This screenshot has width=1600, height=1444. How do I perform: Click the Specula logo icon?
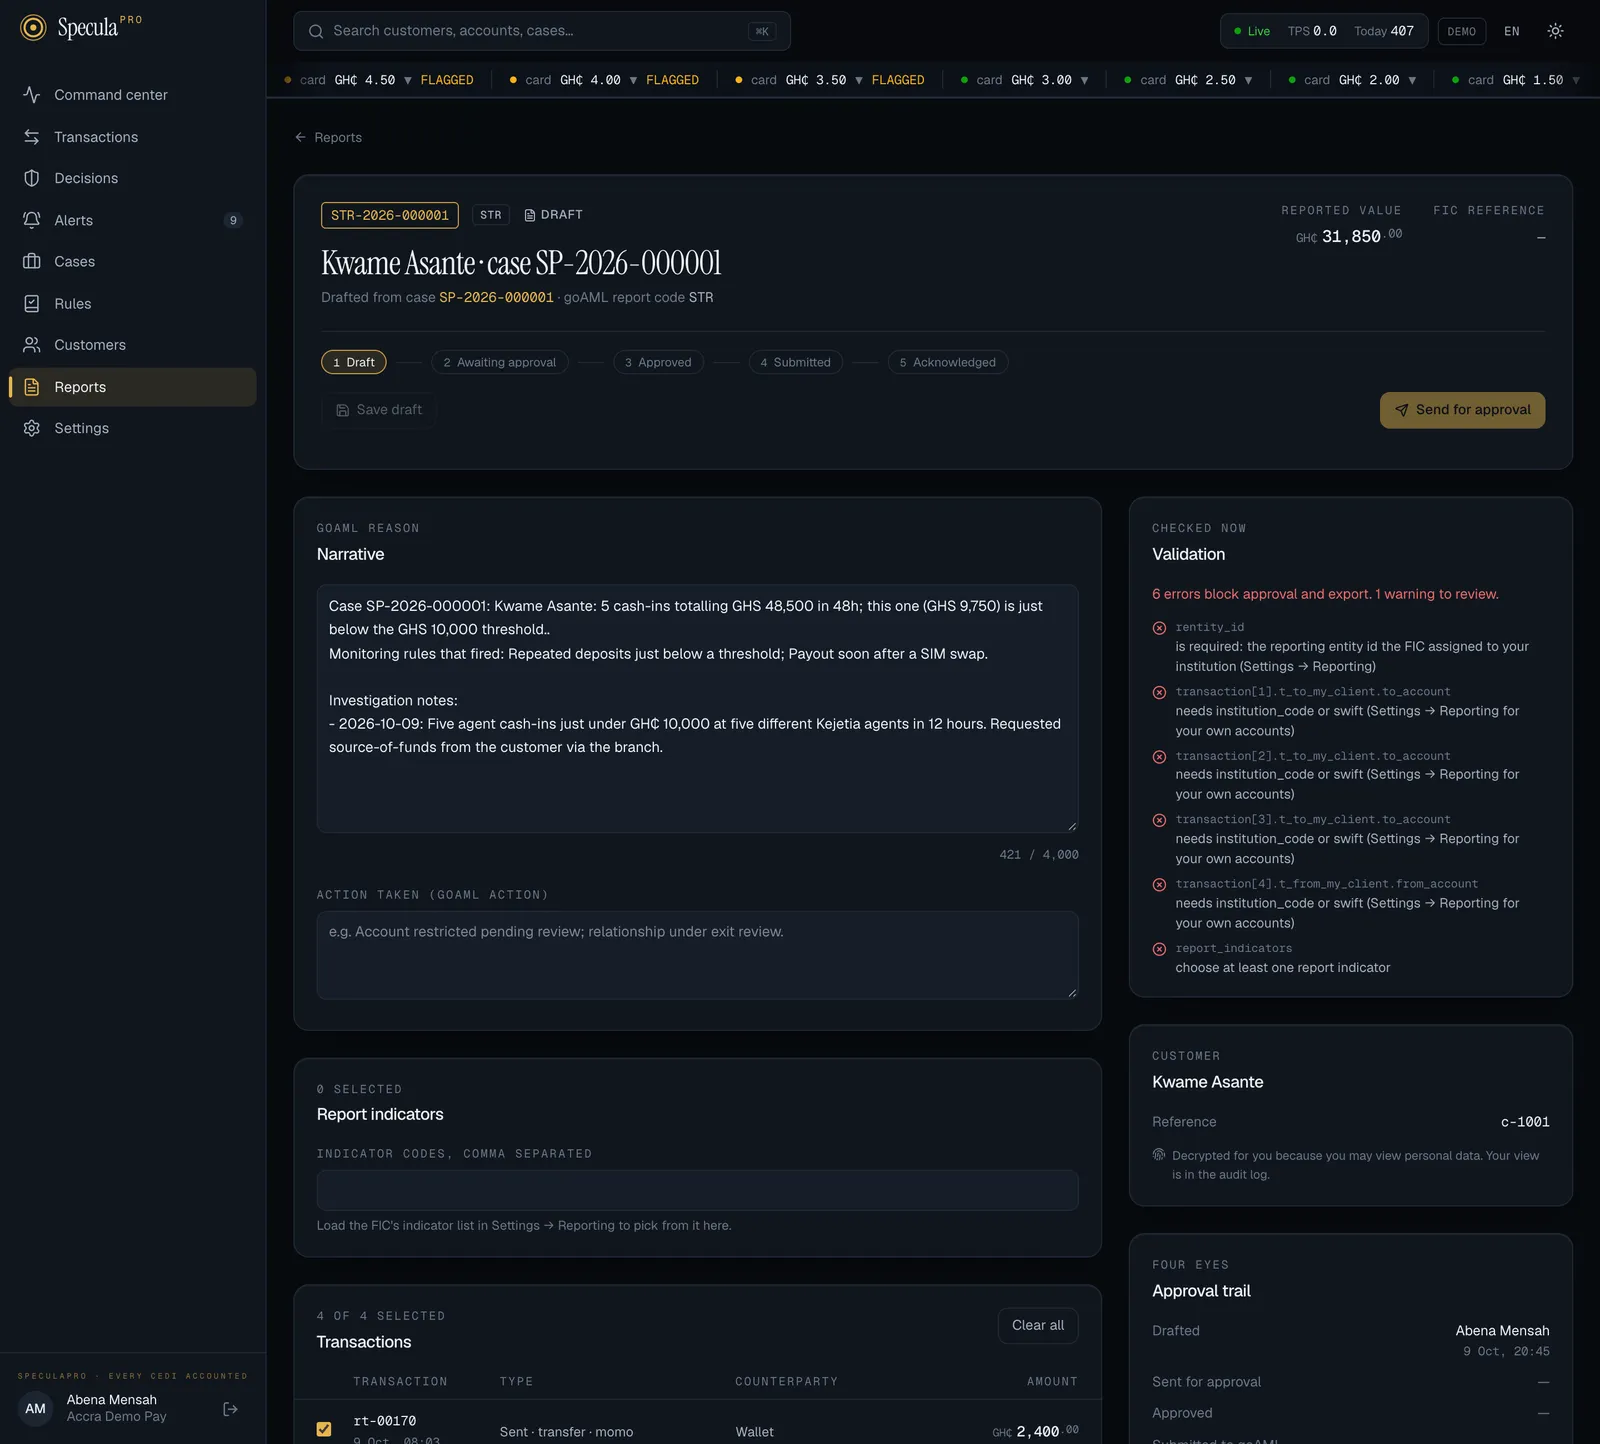[33, 28]
